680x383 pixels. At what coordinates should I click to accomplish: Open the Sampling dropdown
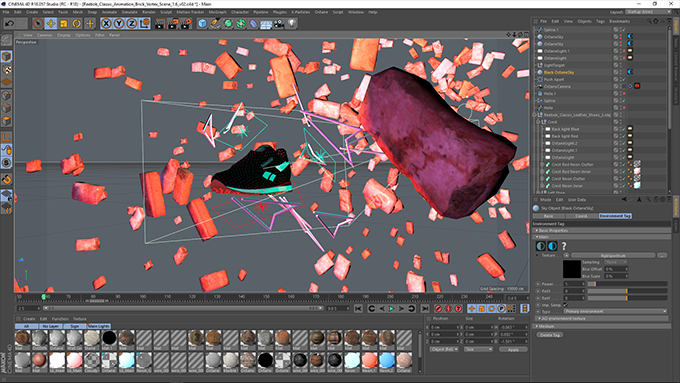(616, 262)
